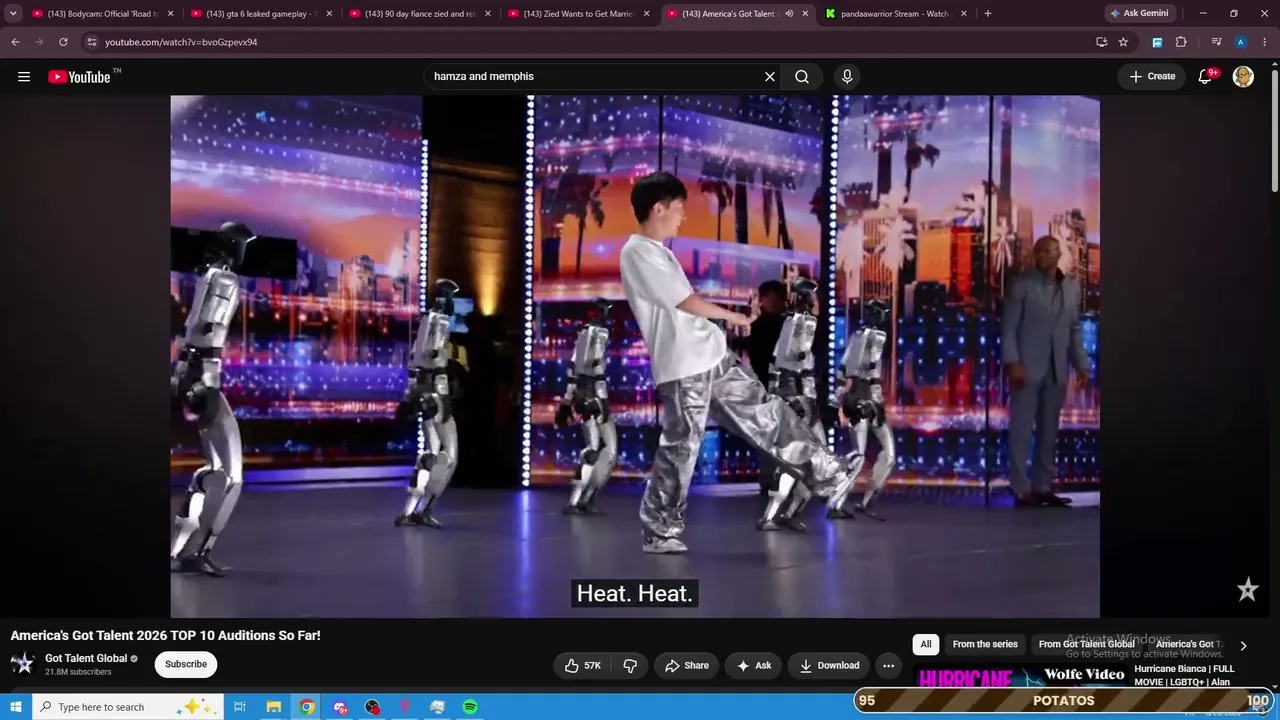Image resolution: width=1280 pixels, height=720 pixels.
Task: Open more actions three-dot menu under video
Action: pyautogui.click(x=888, y=666)
